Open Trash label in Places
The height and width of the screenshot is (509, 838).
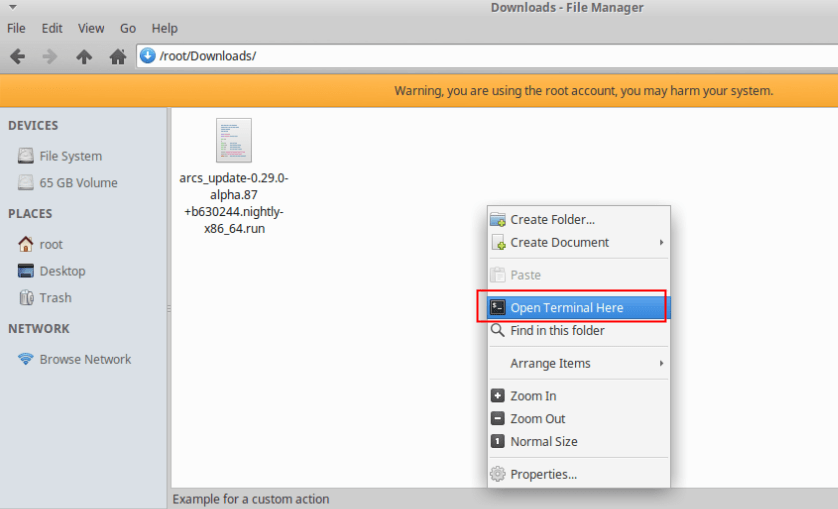(x=55, y=298)
